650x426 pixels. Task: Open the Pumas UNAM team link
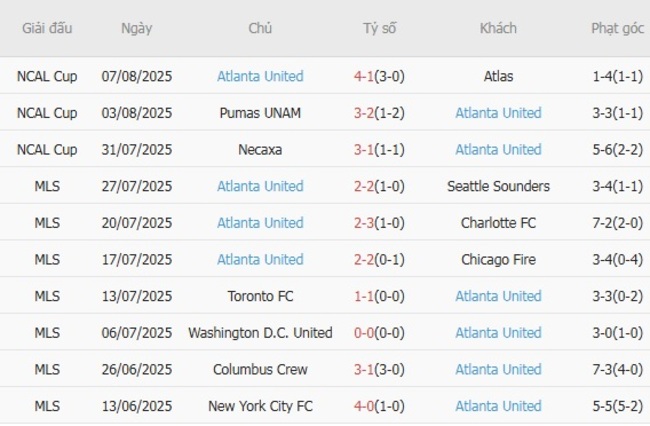click(x=260, y=113)
